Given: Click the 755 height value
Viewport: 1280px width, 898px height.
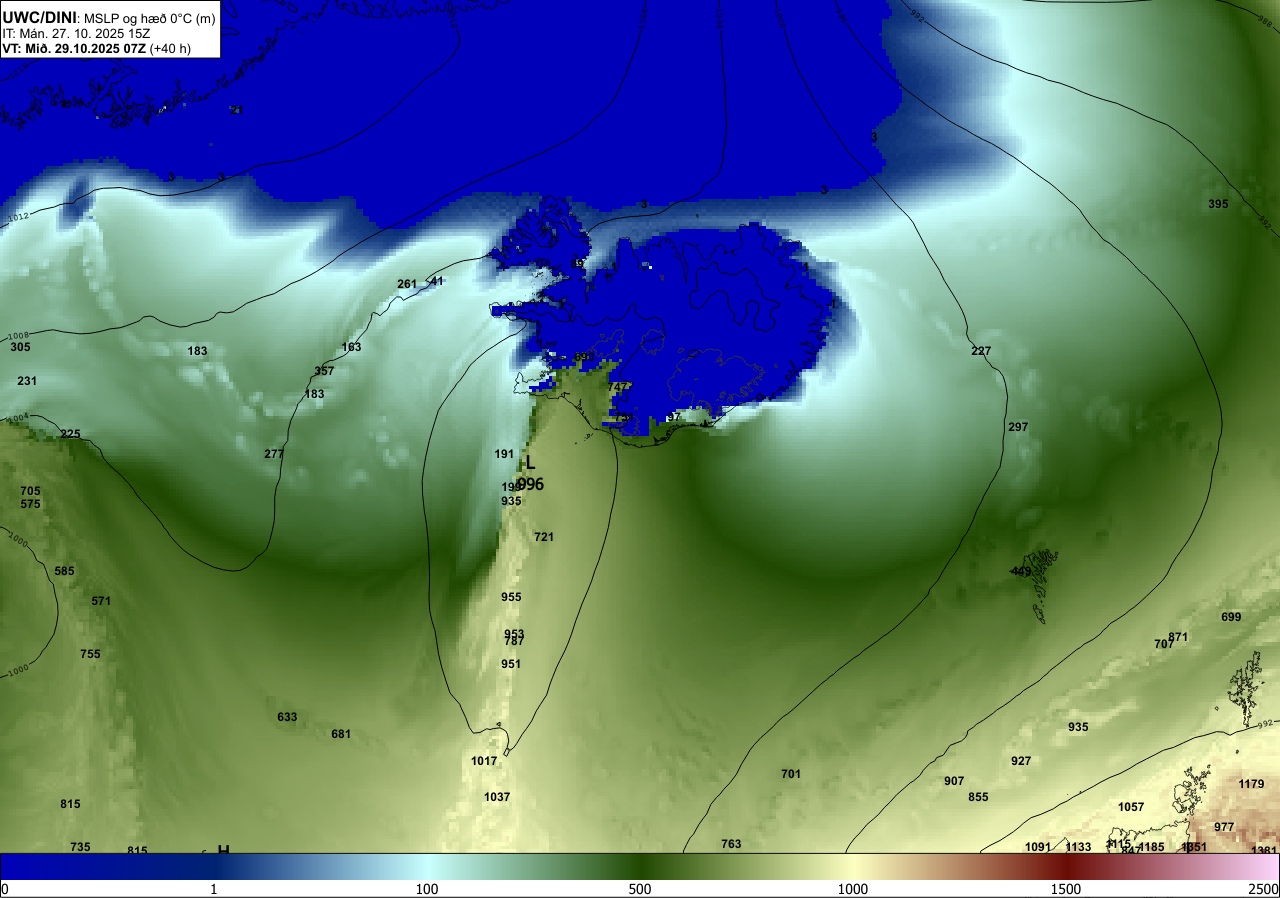Looking at the screenshot, I should (x=91, y=654).
